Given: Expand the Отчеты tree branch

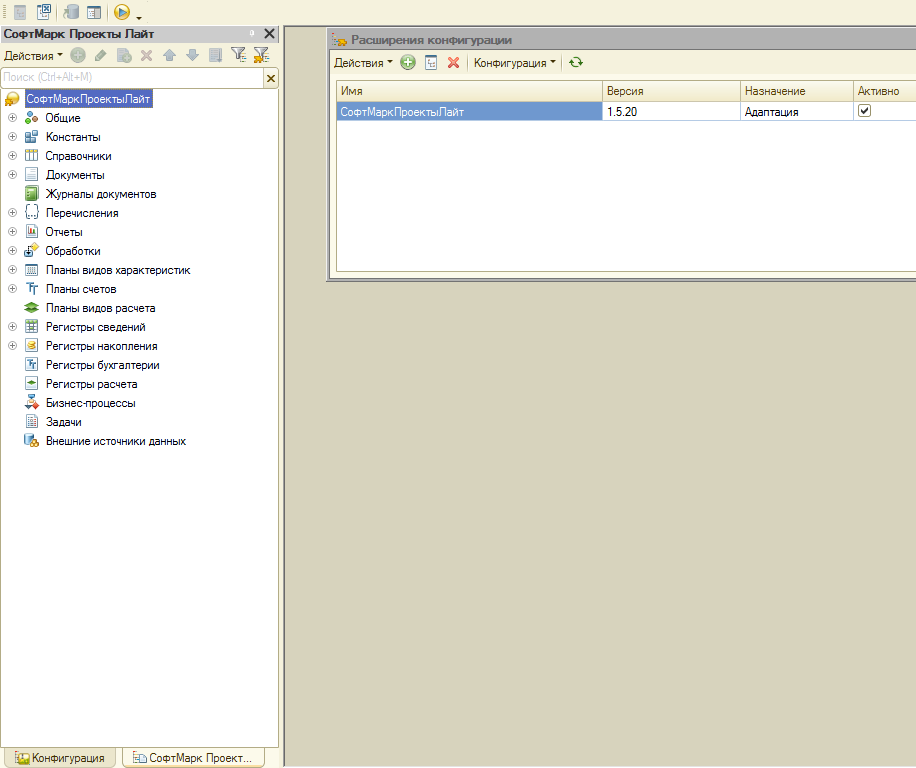Looking at the screenshot, I should point(12,232).
